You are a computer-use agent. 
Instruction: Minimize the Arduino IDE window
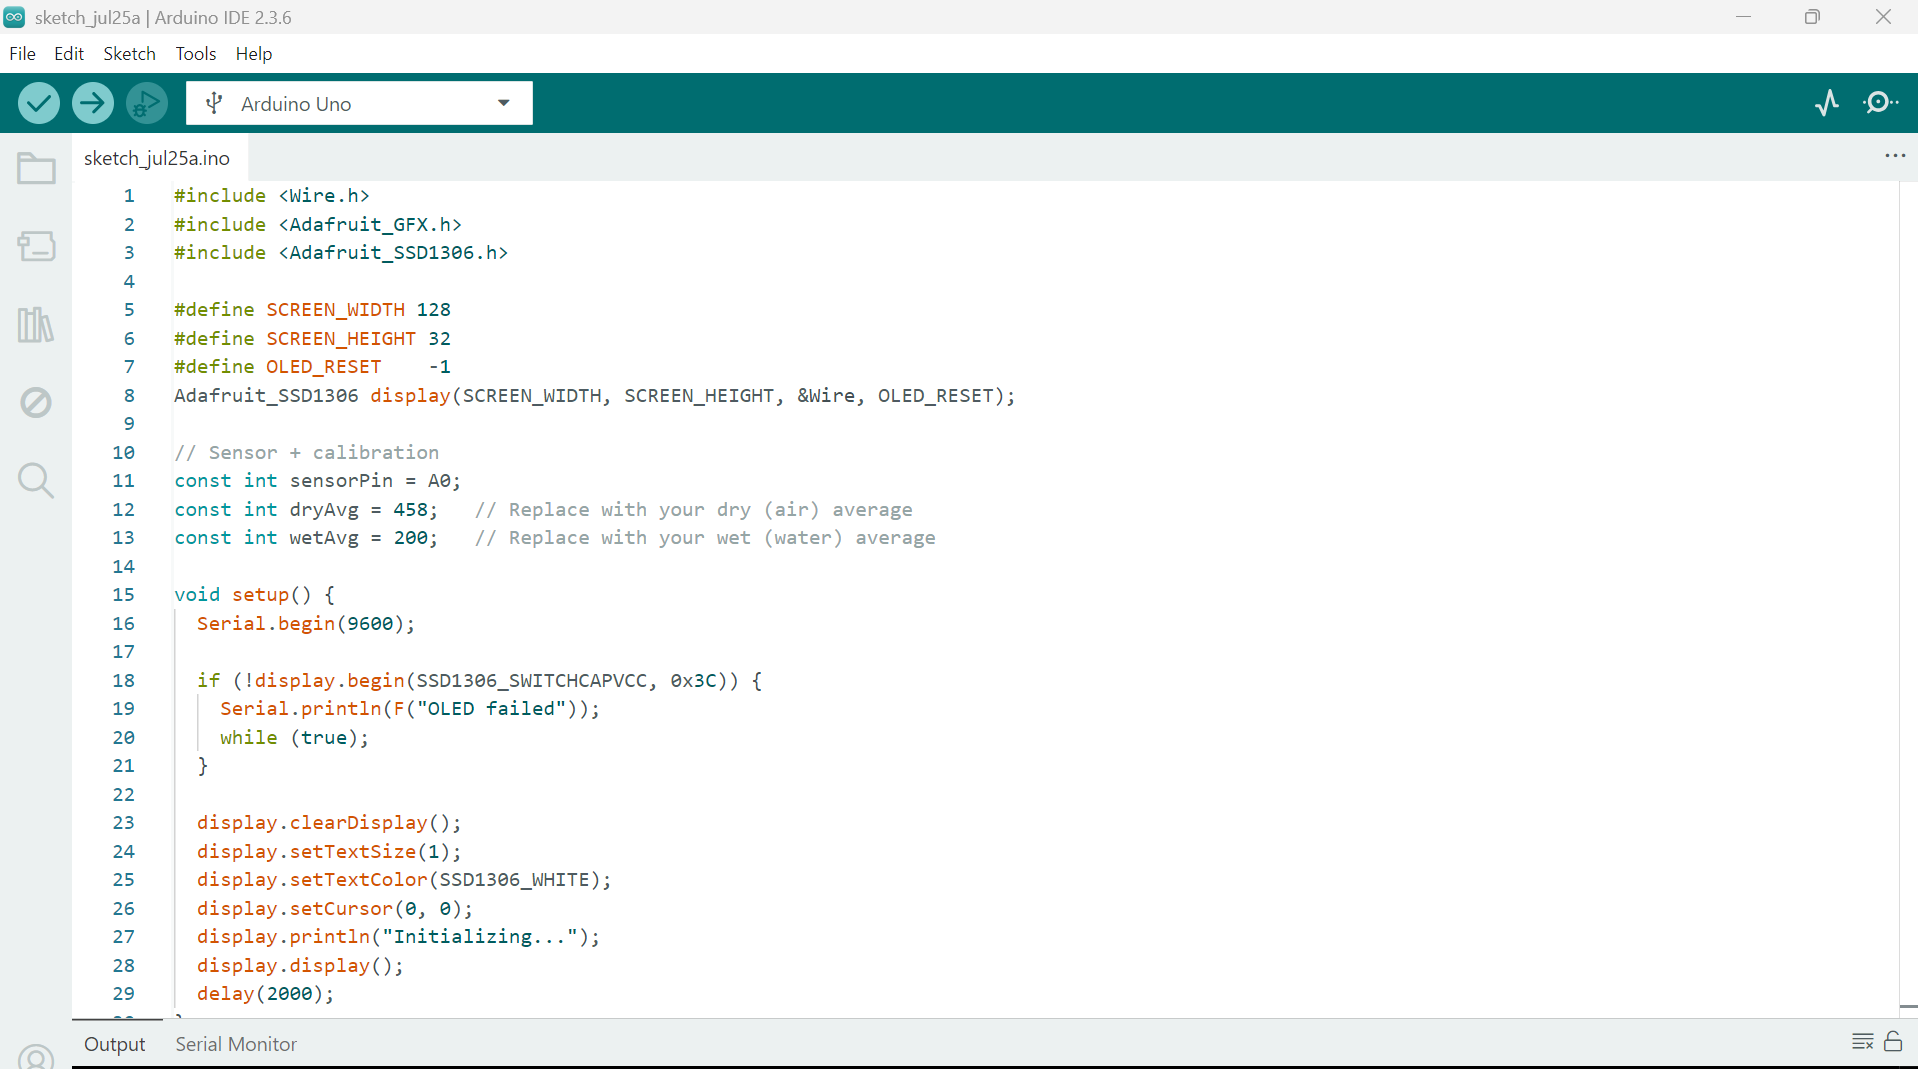1743,17
